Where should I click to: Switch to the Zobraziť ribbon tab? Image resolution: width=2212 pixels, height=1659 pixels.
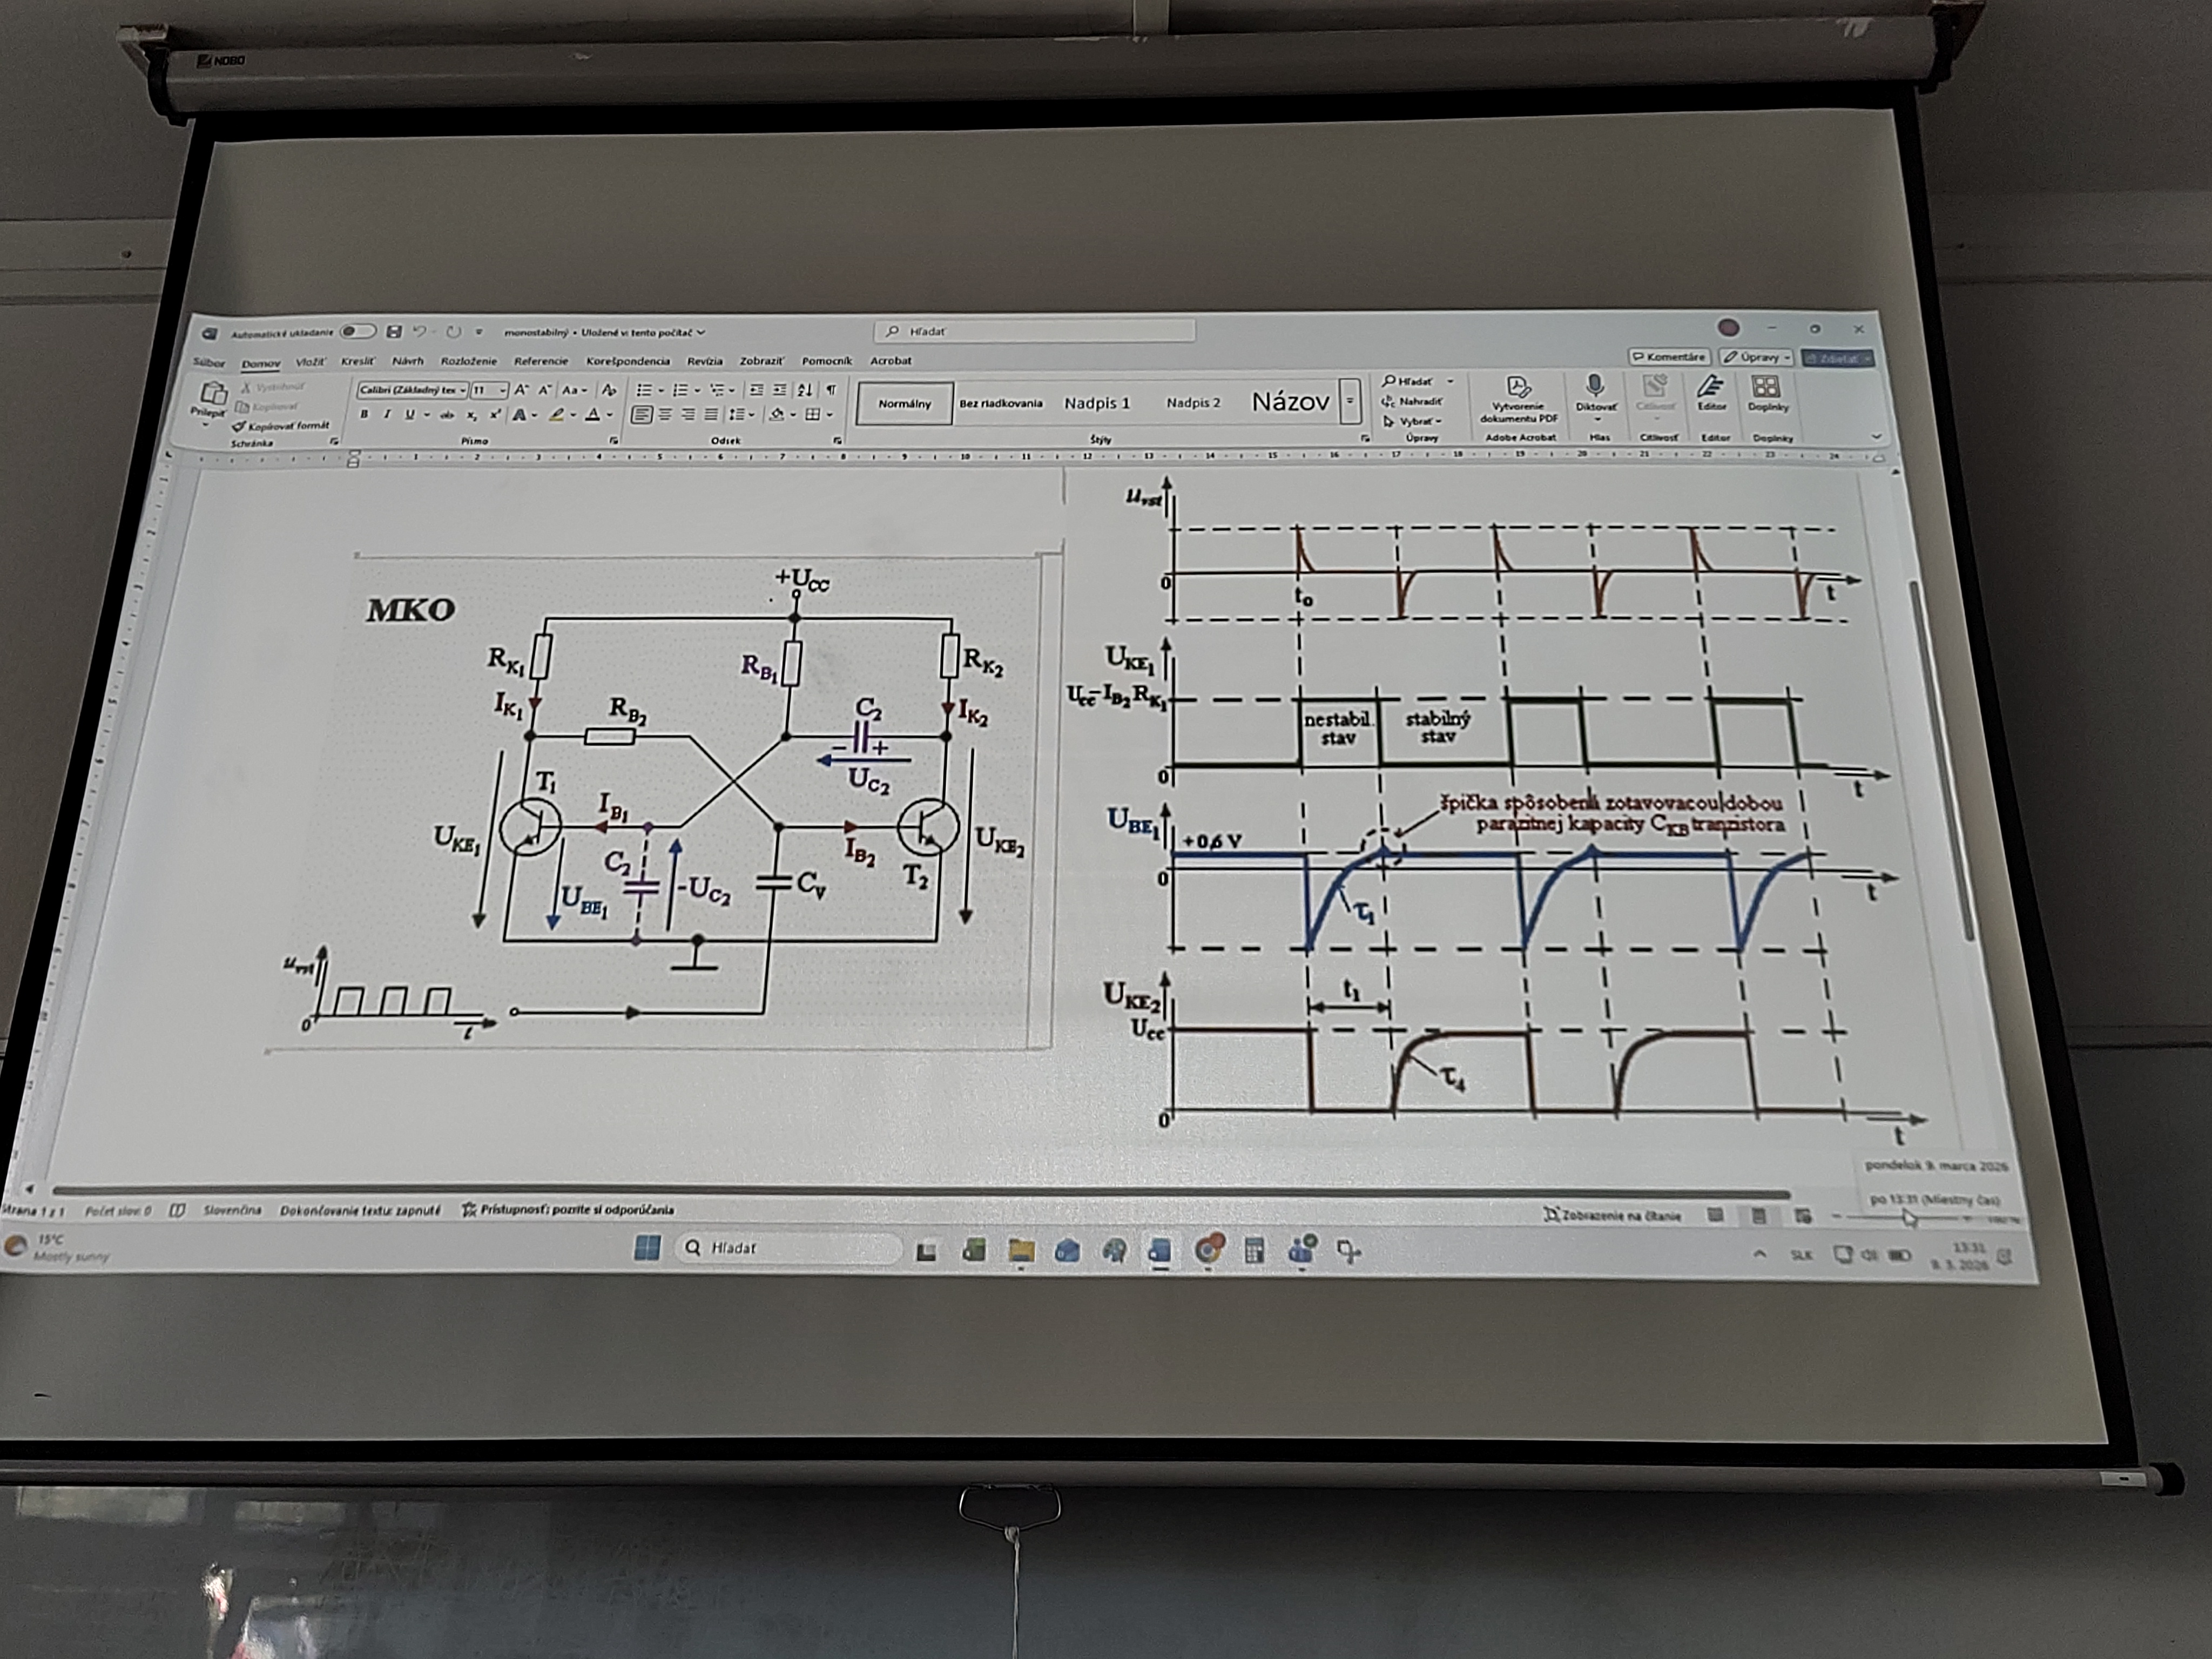[x=761, y=361]
